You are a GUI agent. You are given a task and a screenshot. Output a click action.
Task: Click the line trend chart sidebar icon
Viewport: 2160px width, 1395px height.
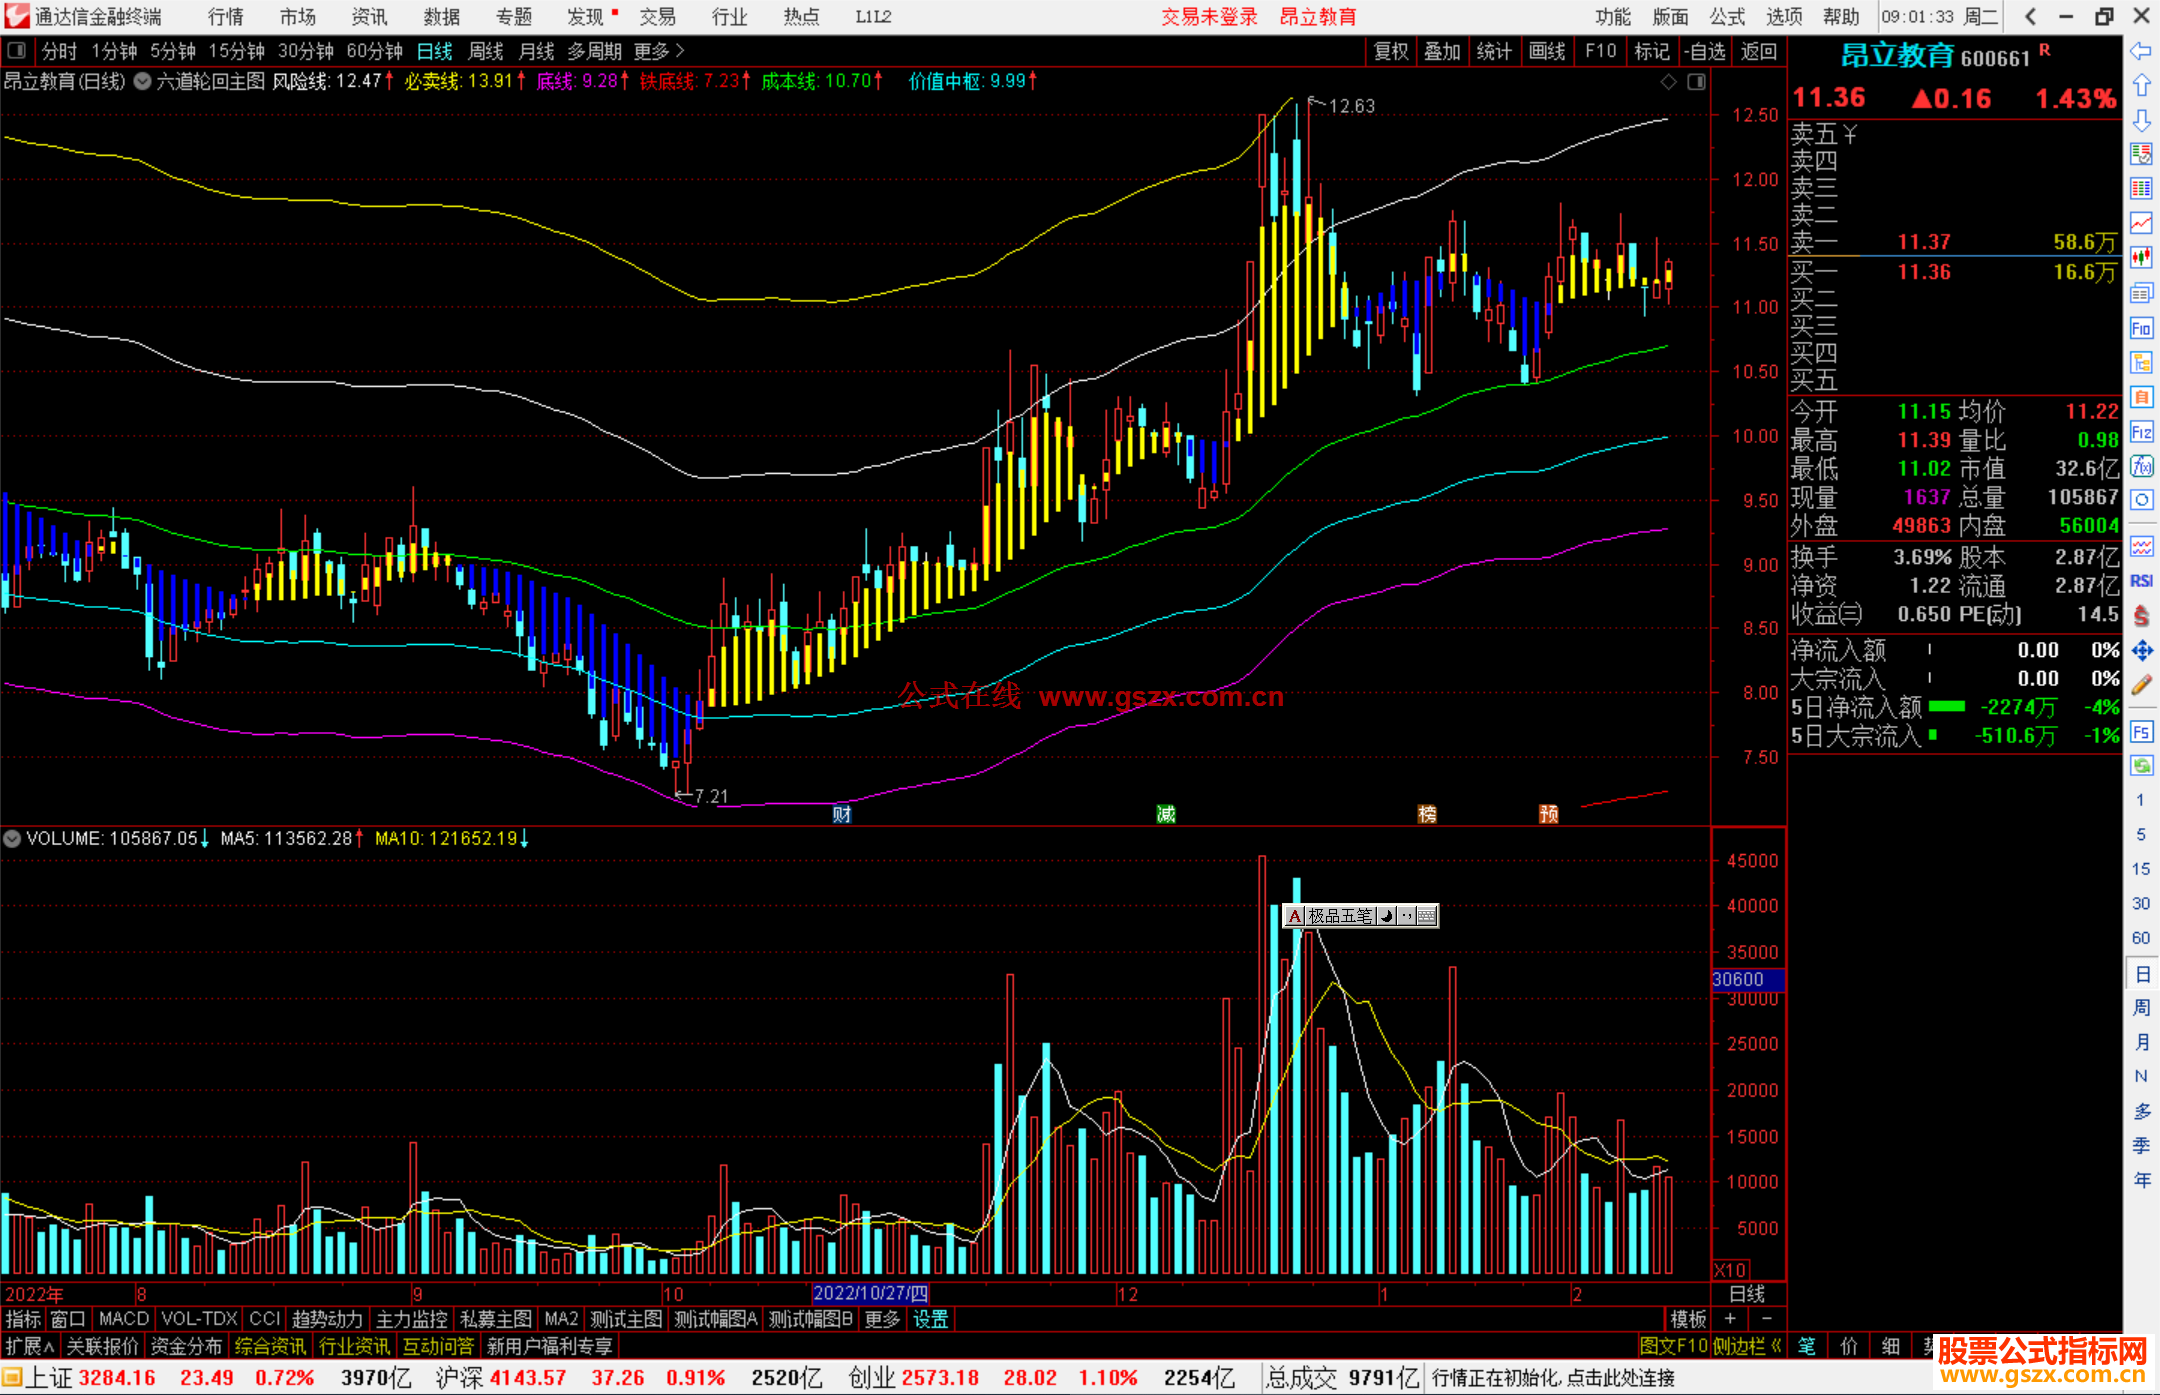click(2141, 223)
